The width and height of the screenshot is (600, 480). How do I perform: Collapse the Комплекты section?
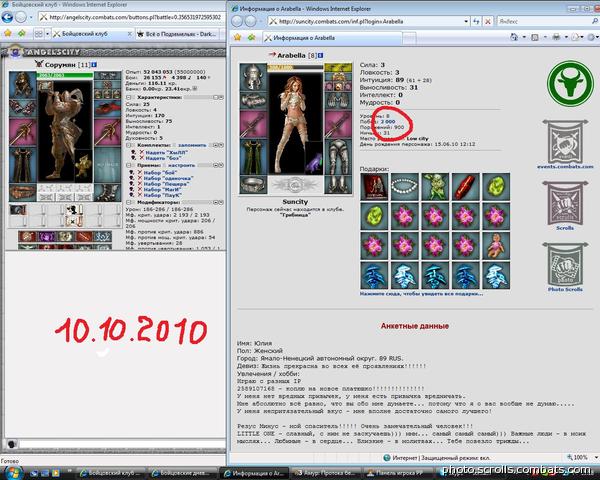[129, 145]
